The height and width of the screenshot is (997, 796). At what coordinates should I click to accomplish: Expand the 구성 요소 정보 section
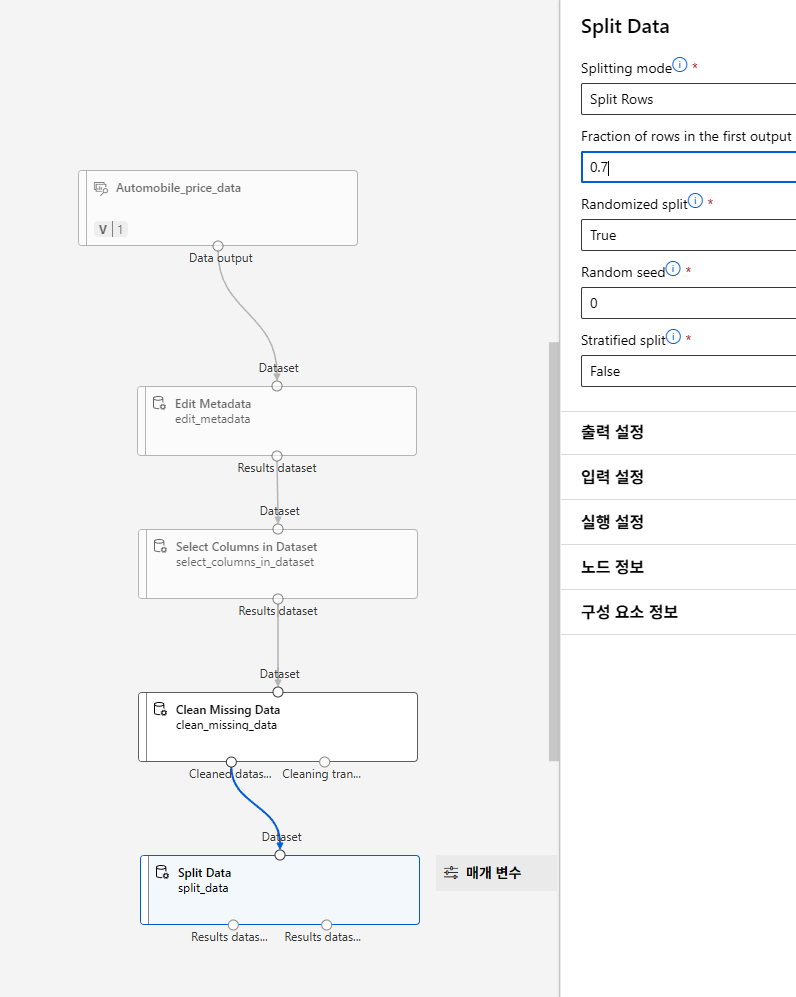tap(678, 612)
